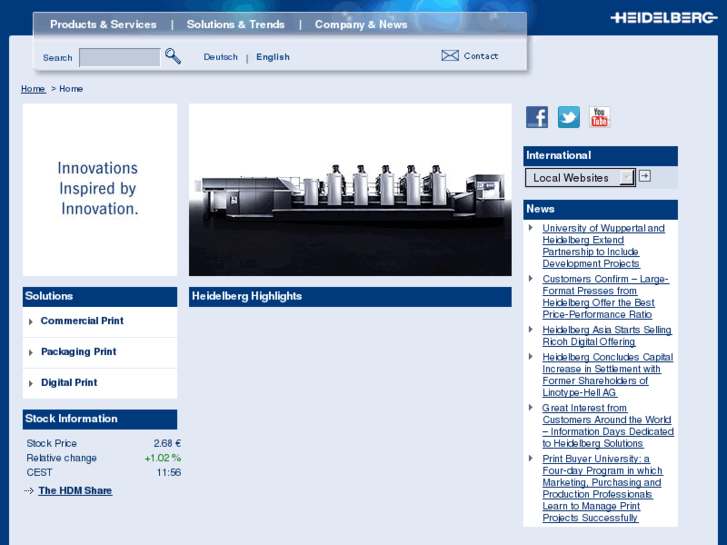
Task: Open The HDM Share link
Action: click(x=75, y=490)
